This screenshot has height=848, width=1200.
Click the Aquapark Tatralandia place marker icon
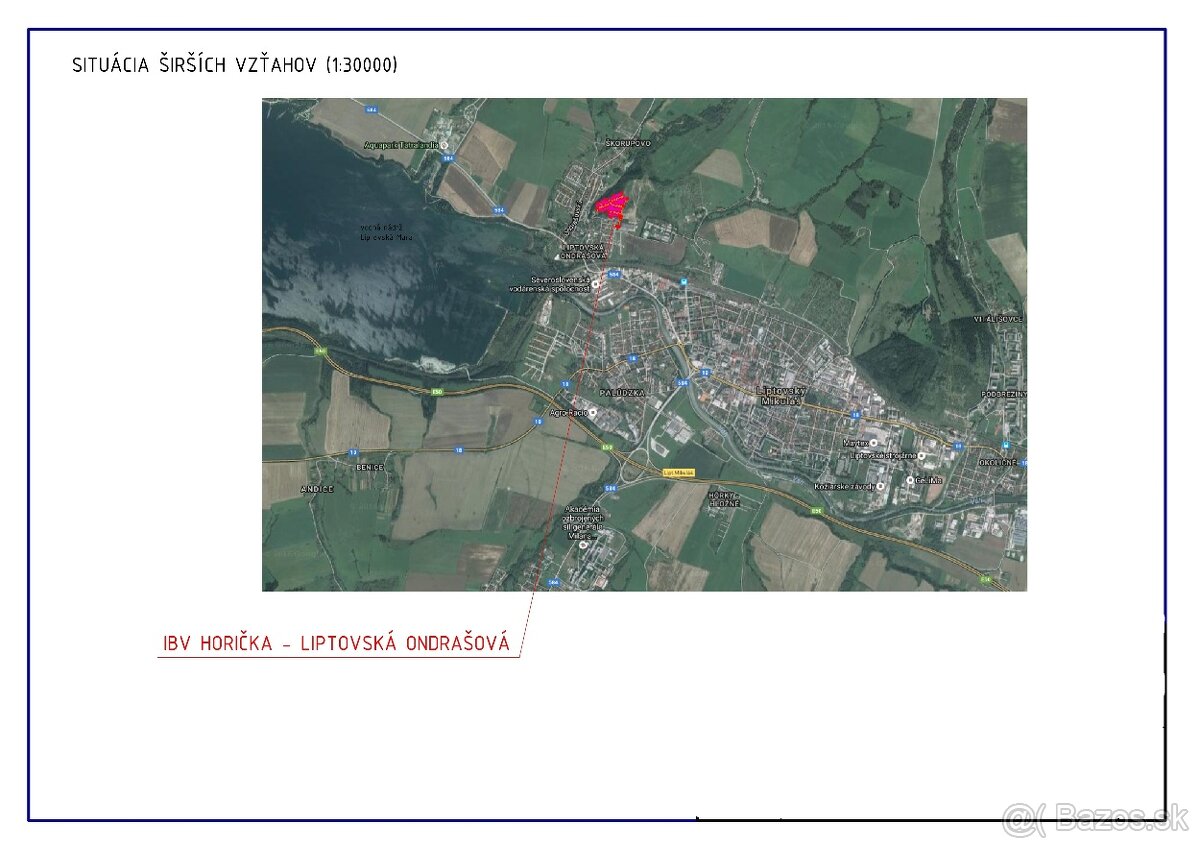click(445, 145)
